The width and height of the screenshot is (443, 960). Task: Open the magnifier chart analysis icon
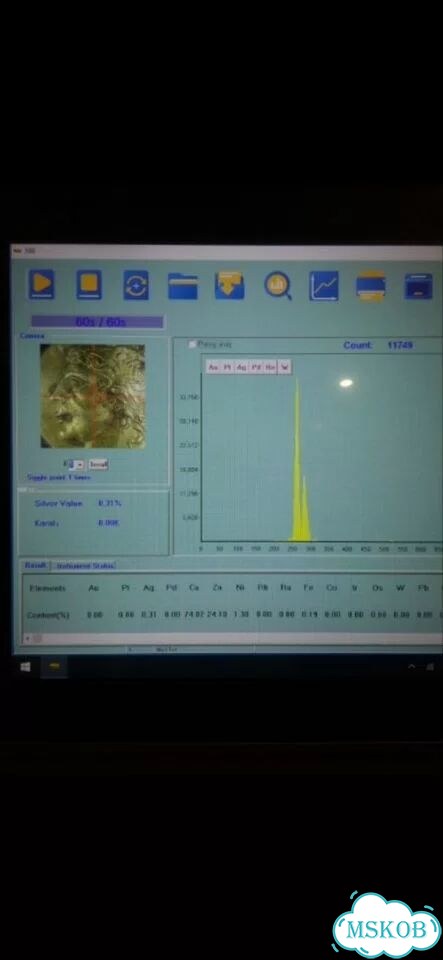tap(277, 286)
